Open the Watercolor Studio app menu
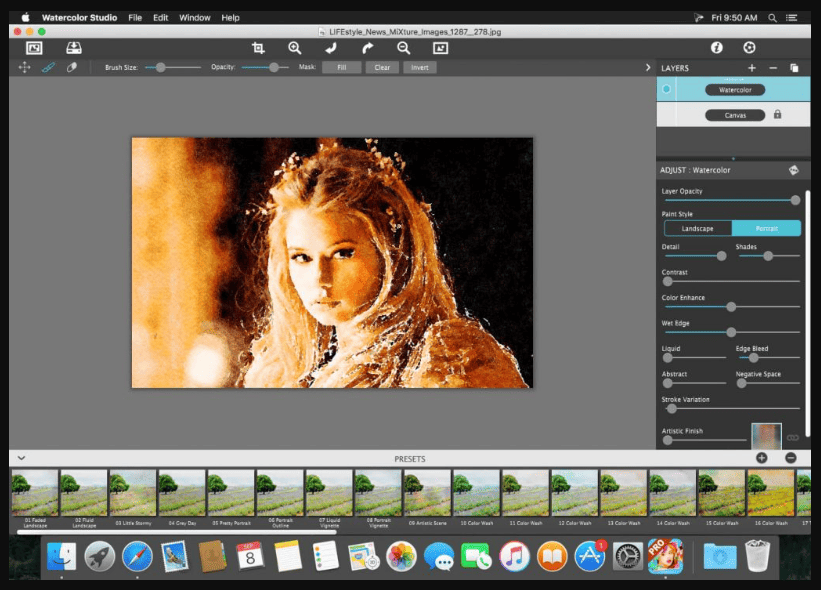This screenshot has width=821, height=590. click(x=80, y=18)
